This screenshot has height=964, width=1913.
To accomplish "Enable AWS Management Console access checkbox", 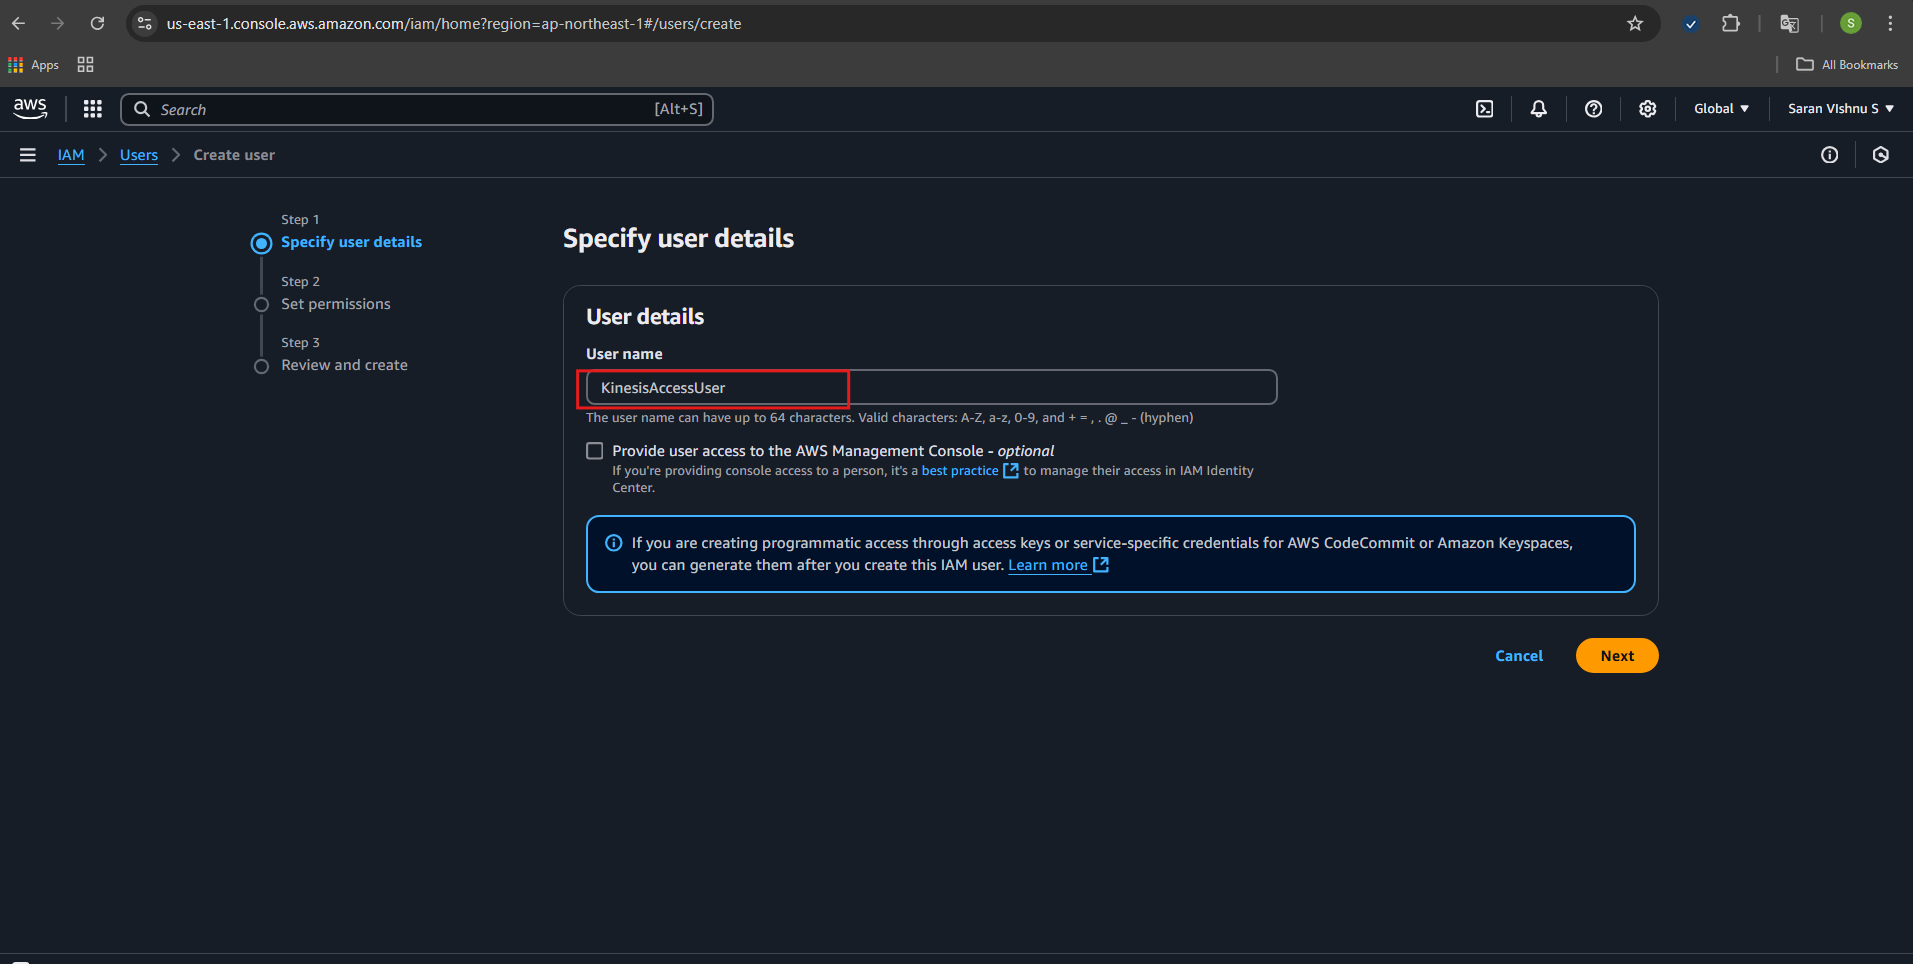I will [x=595, y=451].
